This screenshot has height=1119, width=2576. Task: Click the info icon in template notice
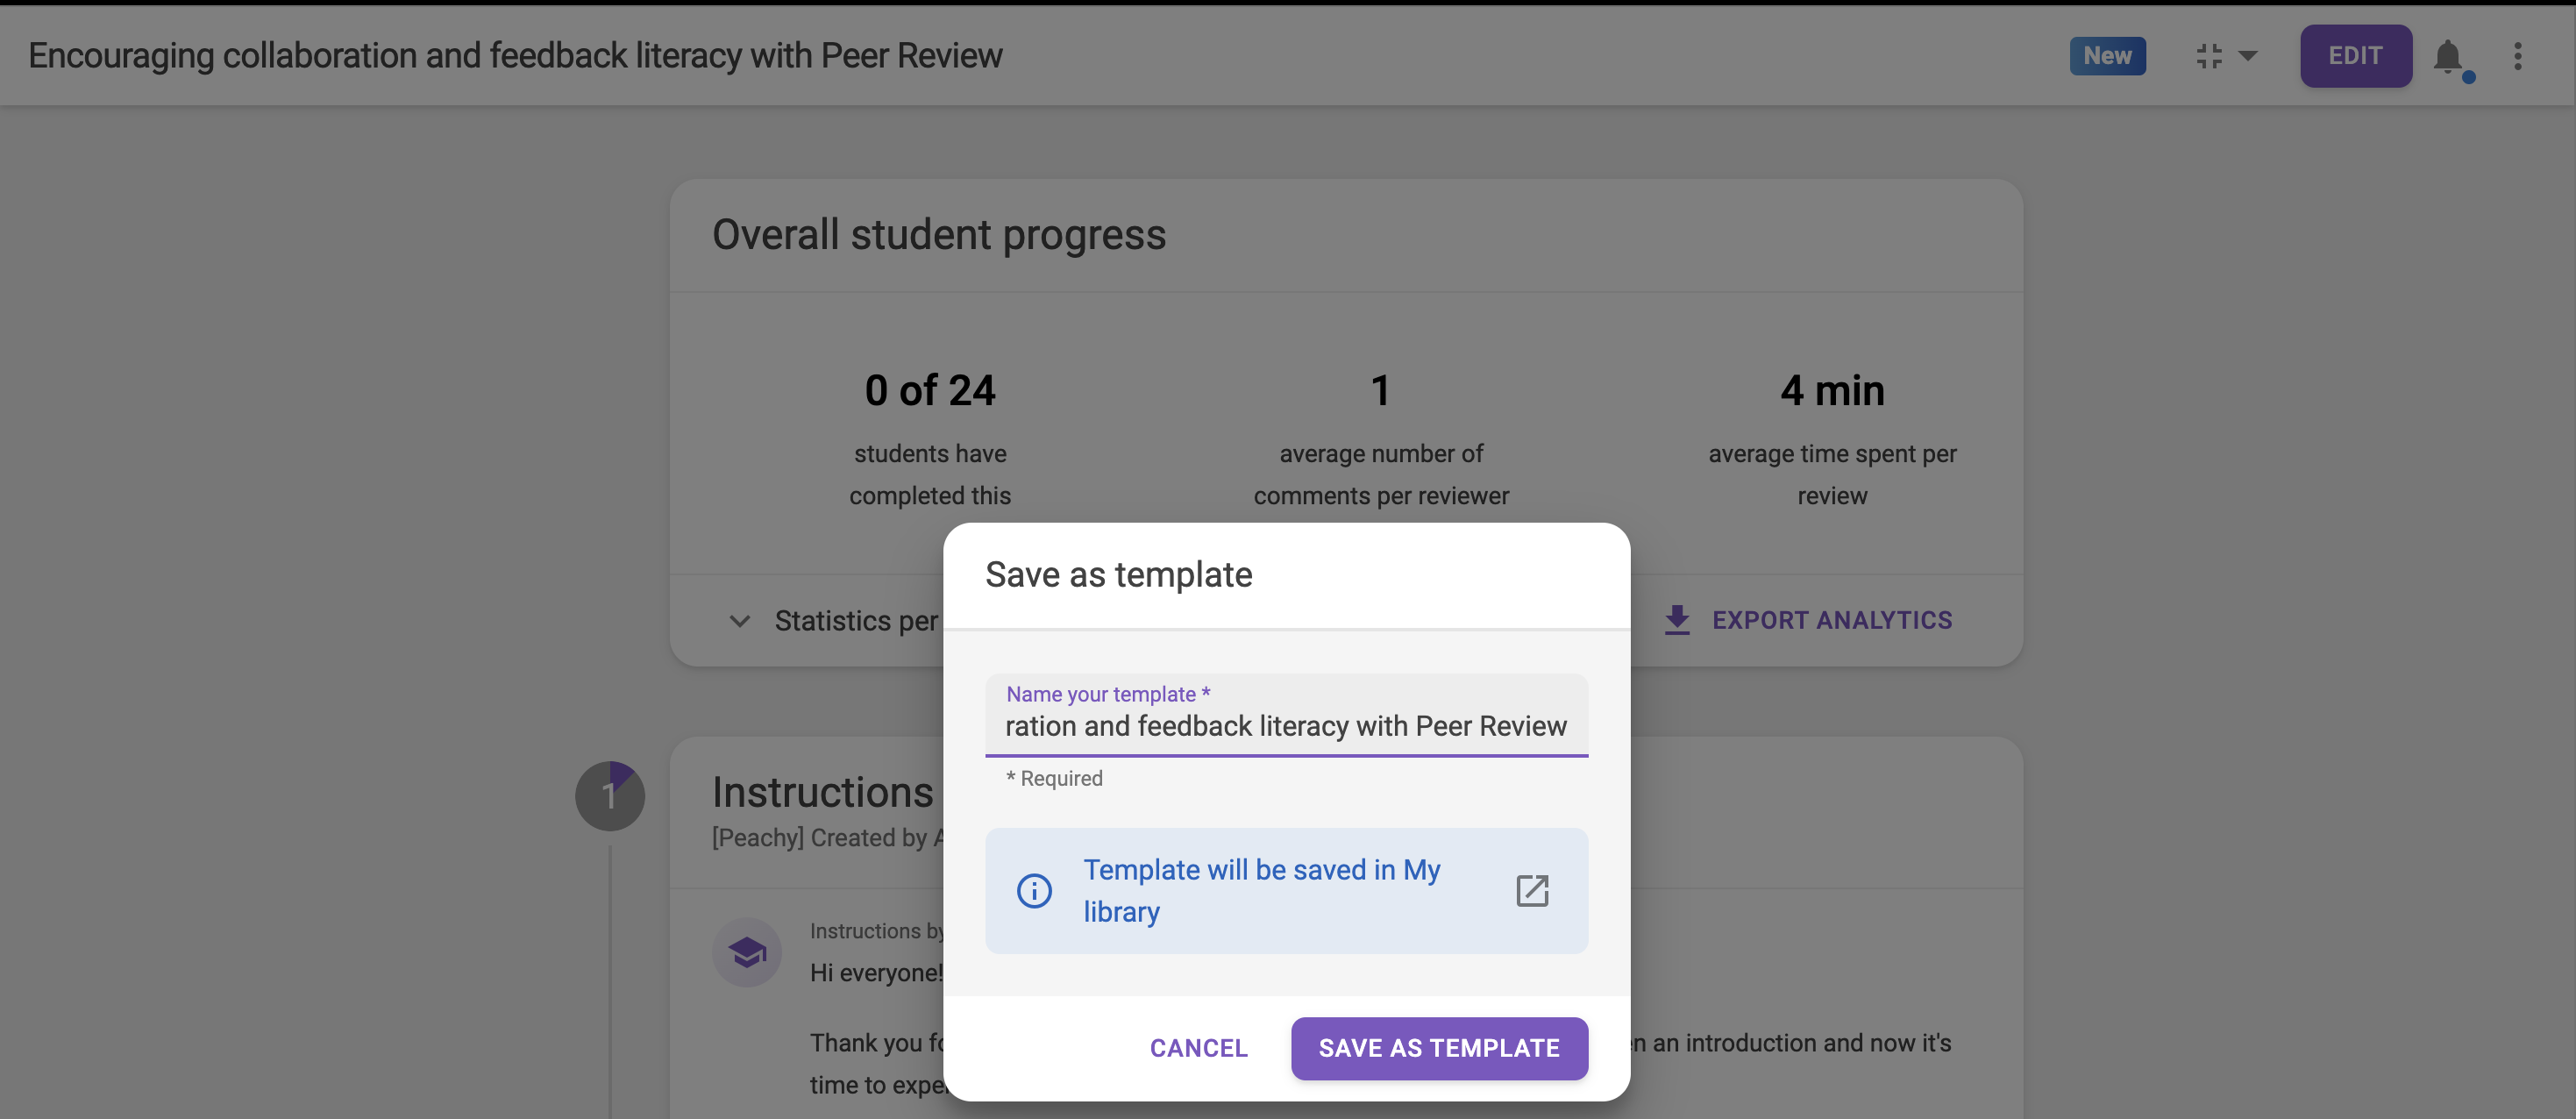(x=1034, y=890)
